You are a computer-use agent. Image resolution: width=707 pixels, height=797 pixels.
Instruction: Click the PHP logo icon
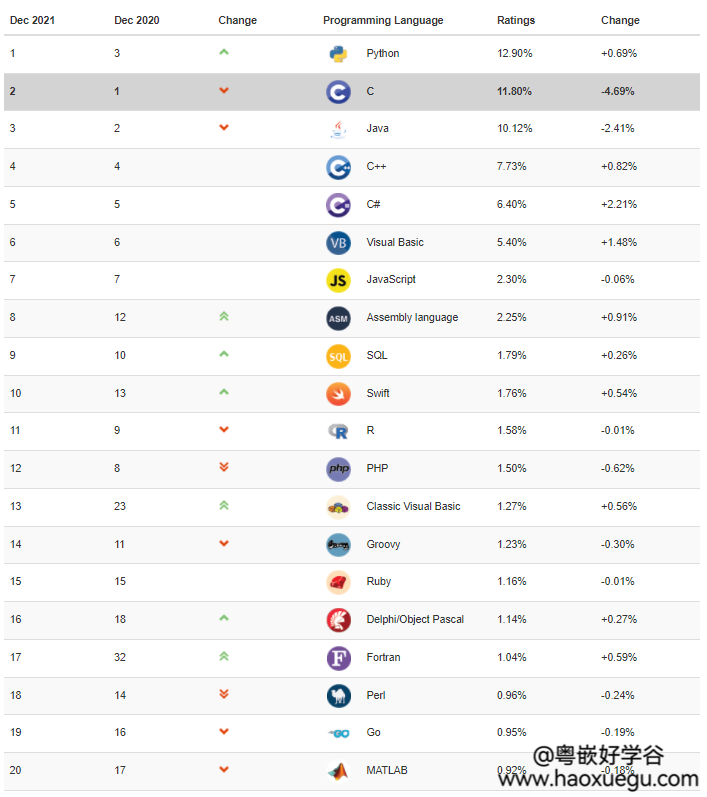tap(338, 469)
